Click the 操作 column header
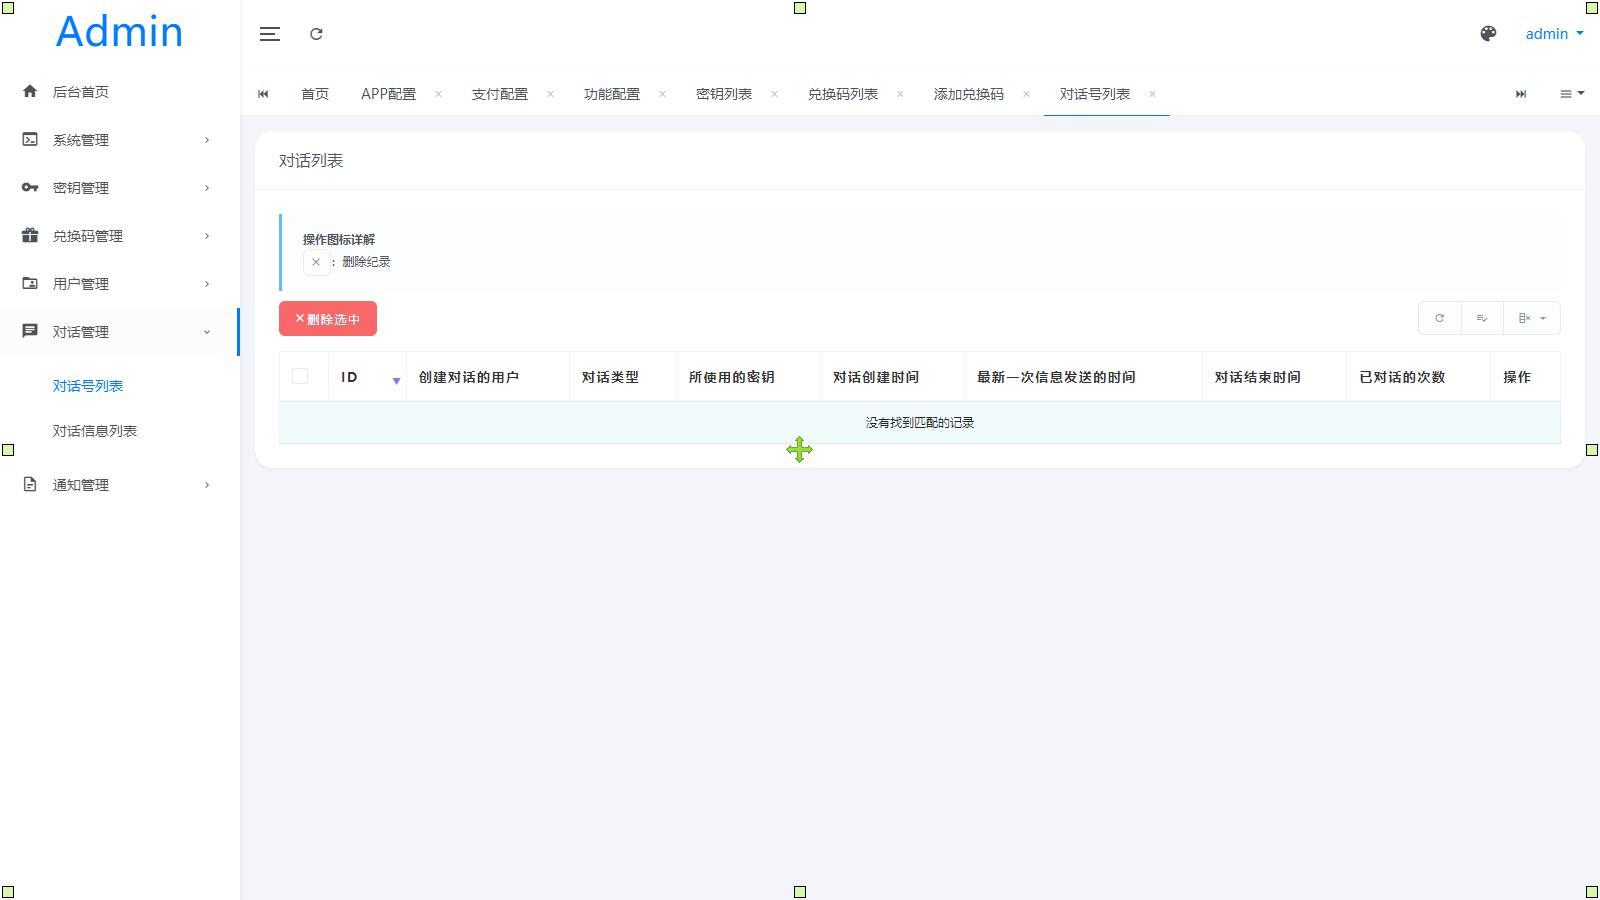Viewport: 1600px width, 900px height. 1517,377
